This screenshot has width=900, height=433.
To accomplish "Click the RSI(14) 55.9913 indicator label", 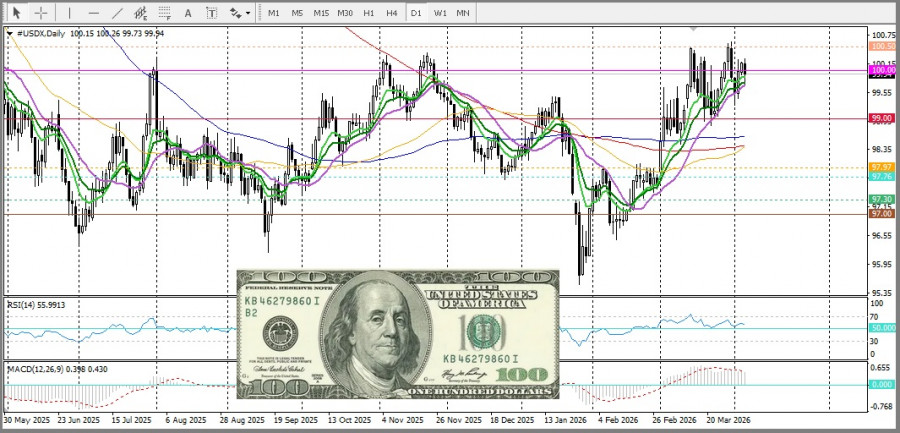I will tap(36, 305).
